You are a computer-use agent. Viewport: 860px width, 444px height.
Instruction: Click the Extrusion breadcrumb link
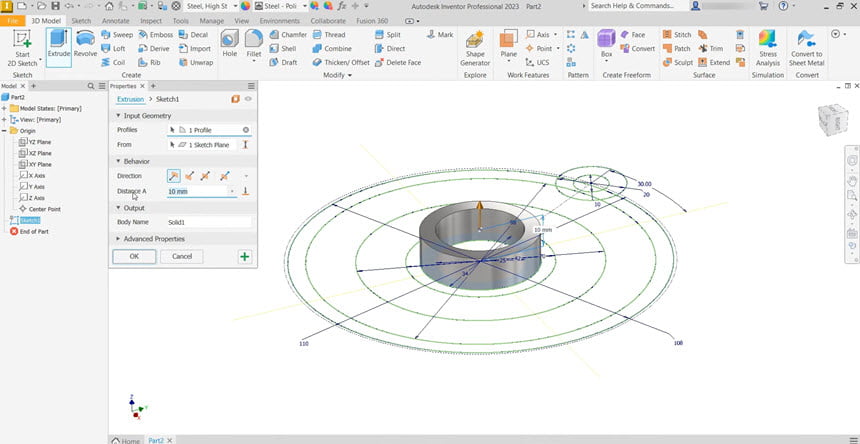point(131,99)
